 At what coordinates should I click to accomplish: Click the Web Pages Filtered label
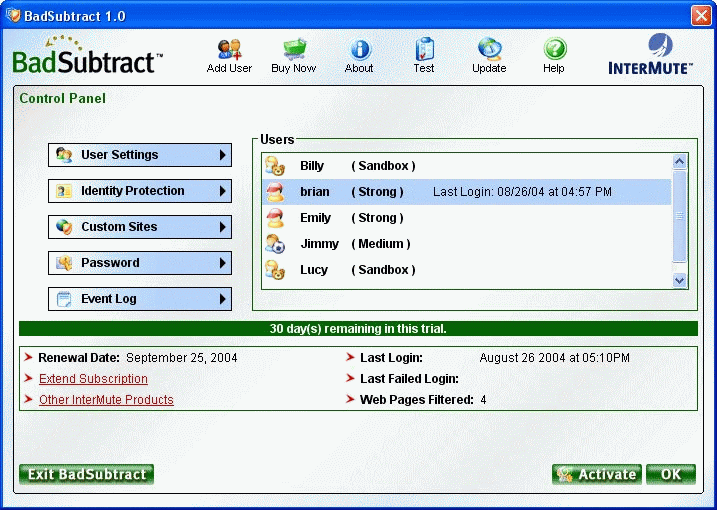point(417,400)
